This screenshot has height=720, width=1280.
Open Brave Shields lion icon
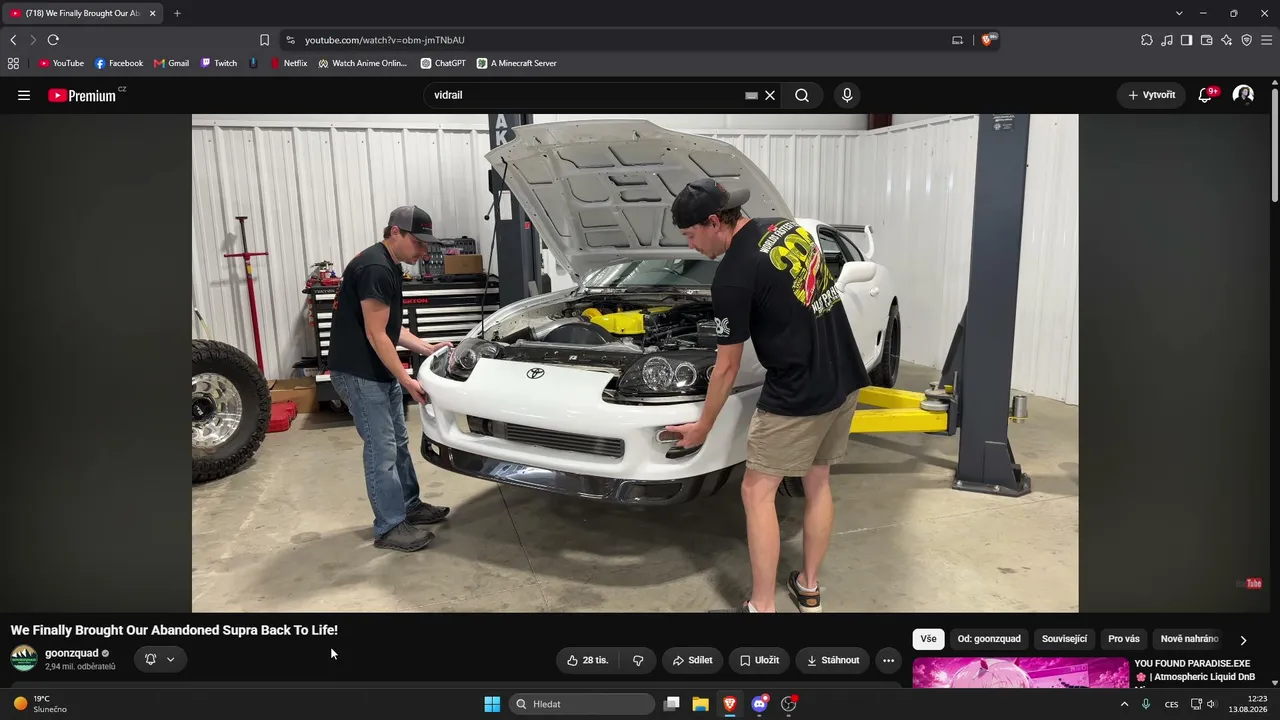tap(988, 40)
